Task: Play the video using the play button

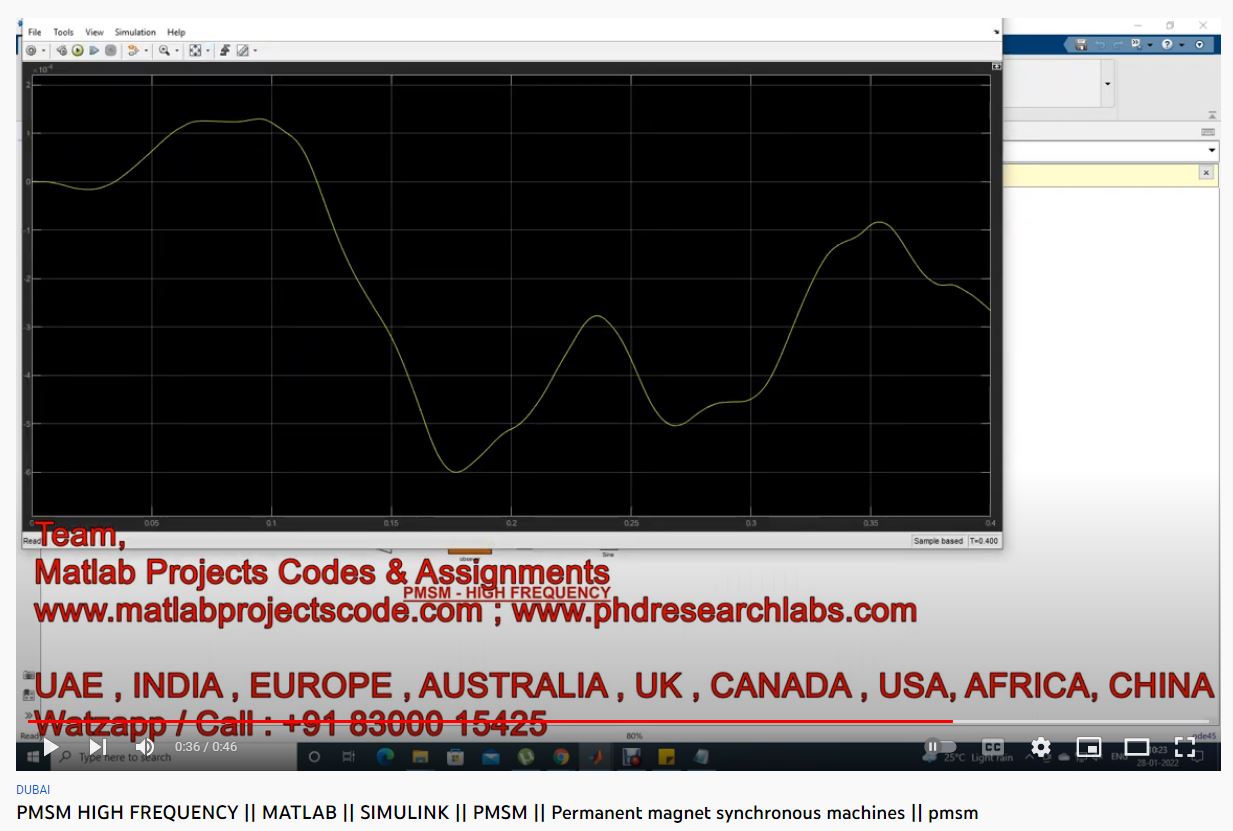Action: [51, 746]
